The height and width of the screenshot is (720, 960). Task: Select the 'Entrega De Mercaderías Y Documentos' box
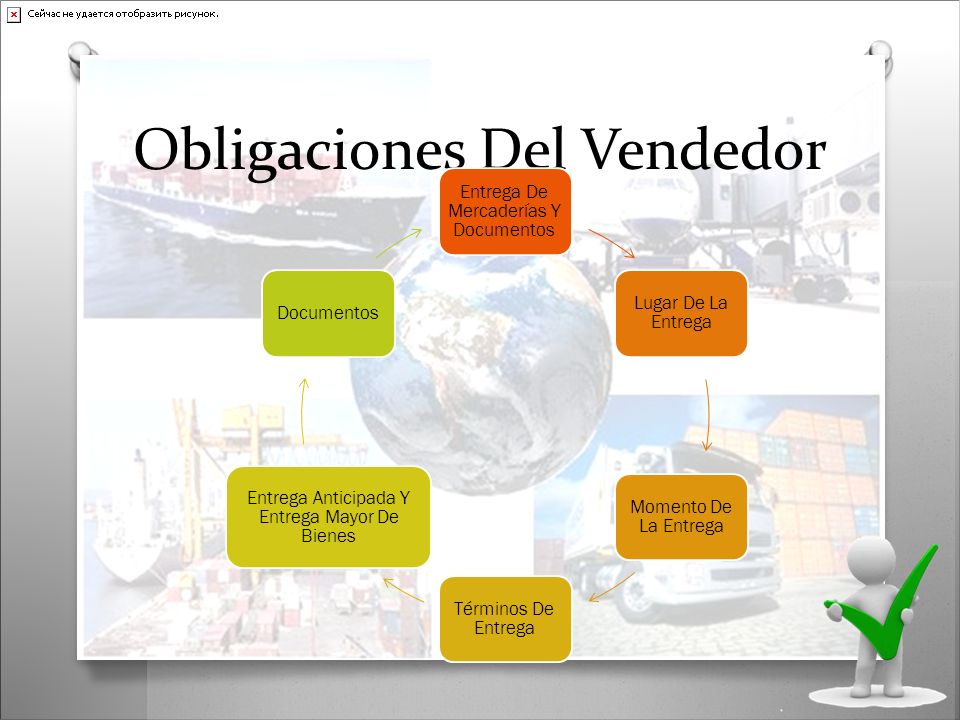pos(505,211)
